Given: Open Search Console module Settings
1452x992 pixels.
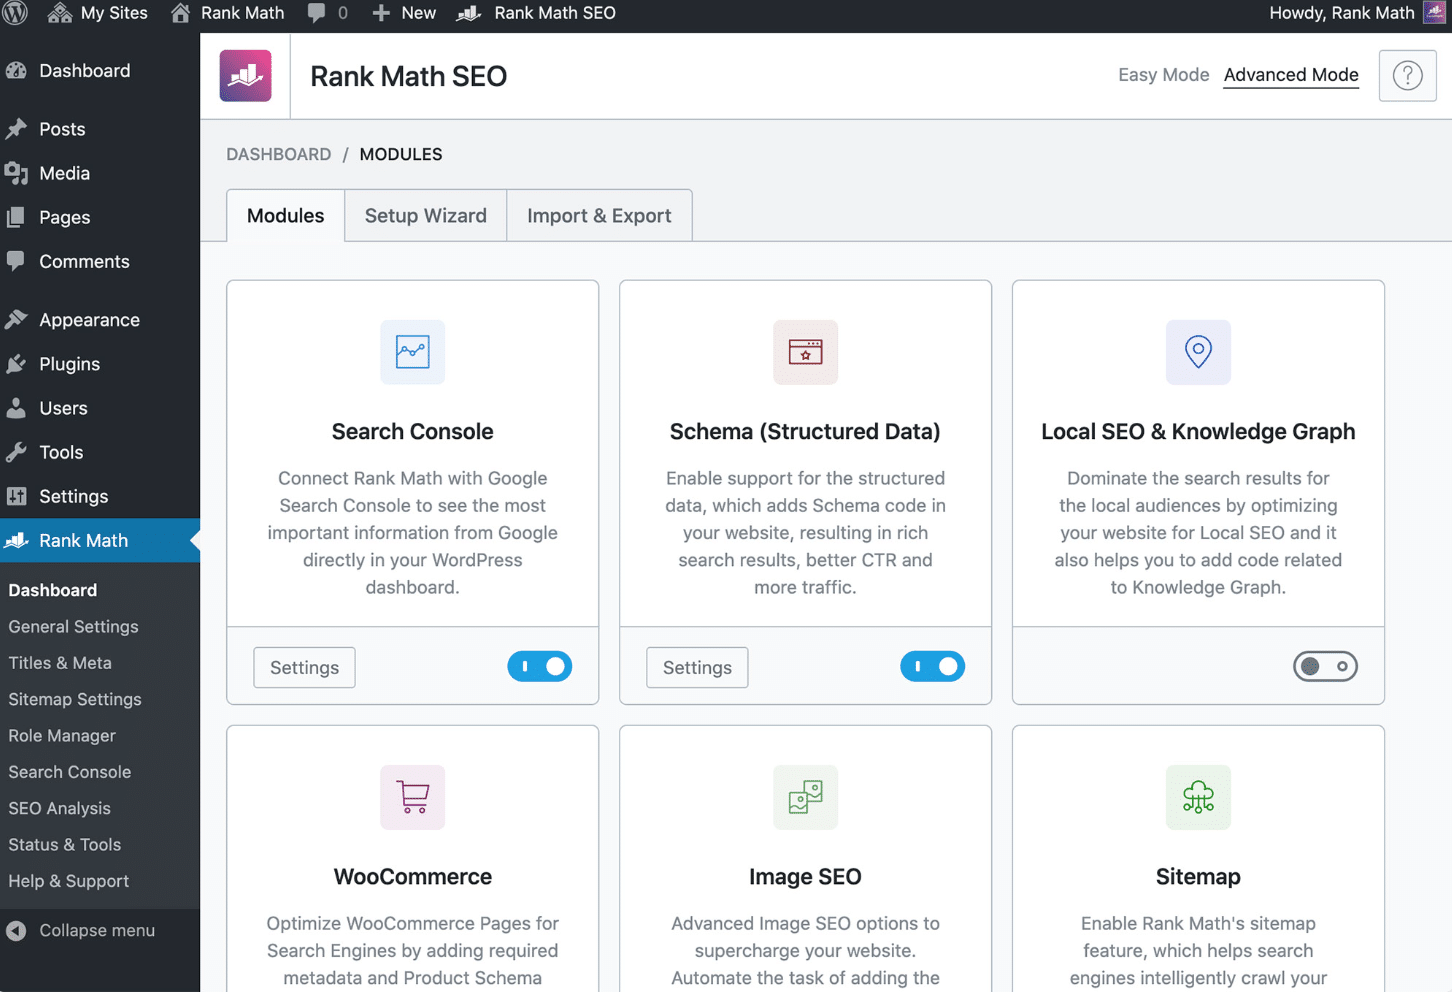Looking at the screenshot, I should (304, 667).
